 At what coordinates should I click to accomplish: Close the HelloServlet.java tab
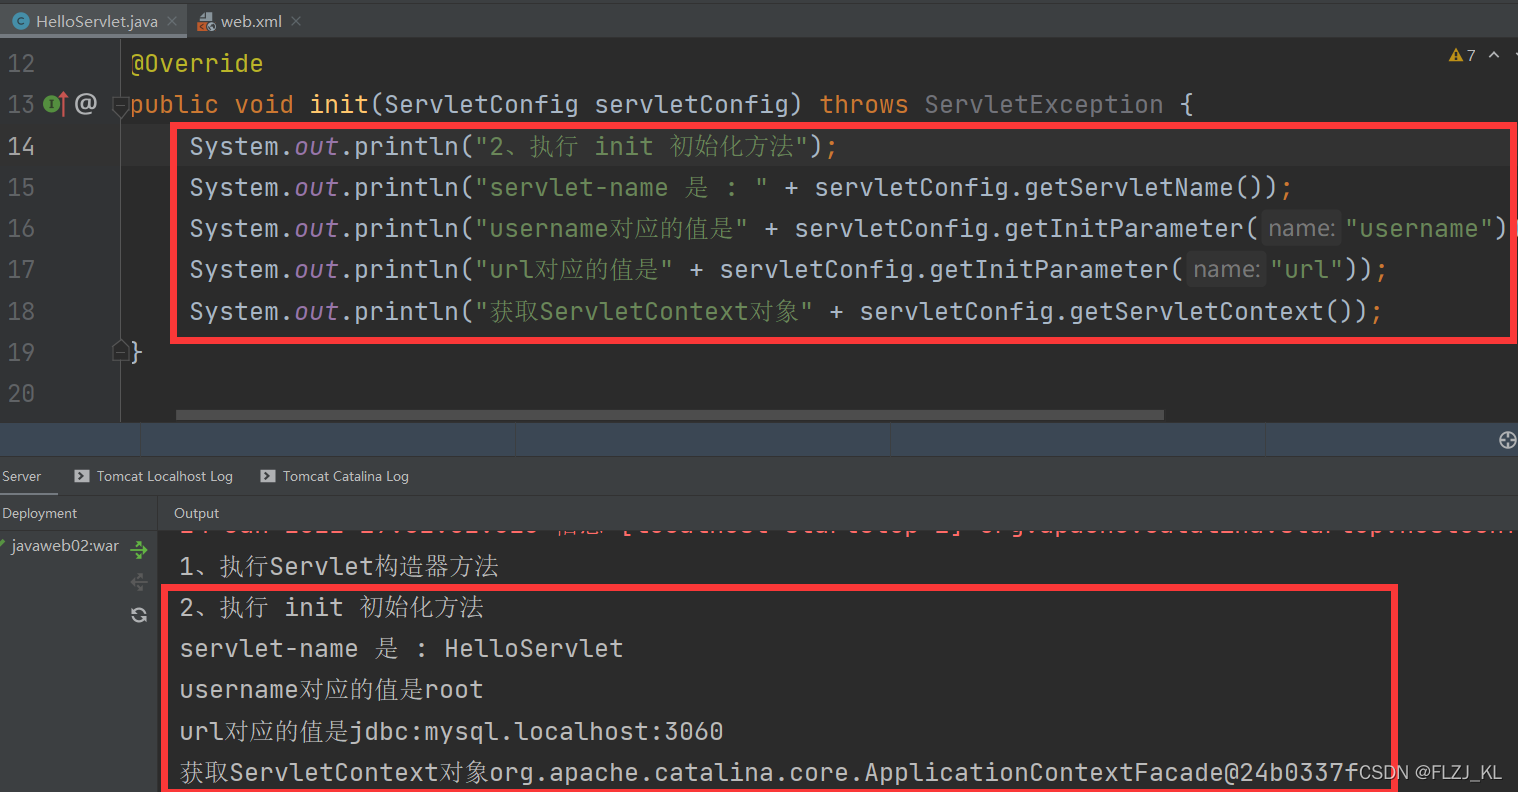(x=173, y=21)
